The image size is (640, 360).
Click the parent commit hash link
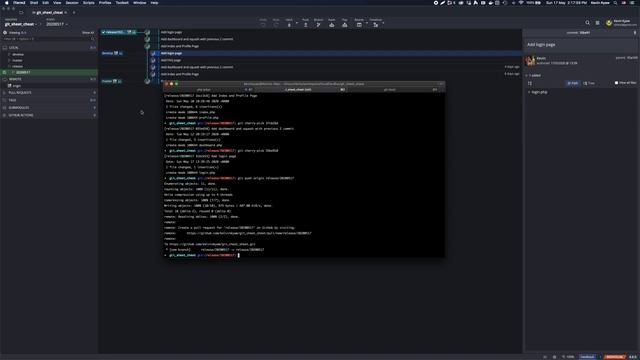[632, 58]
